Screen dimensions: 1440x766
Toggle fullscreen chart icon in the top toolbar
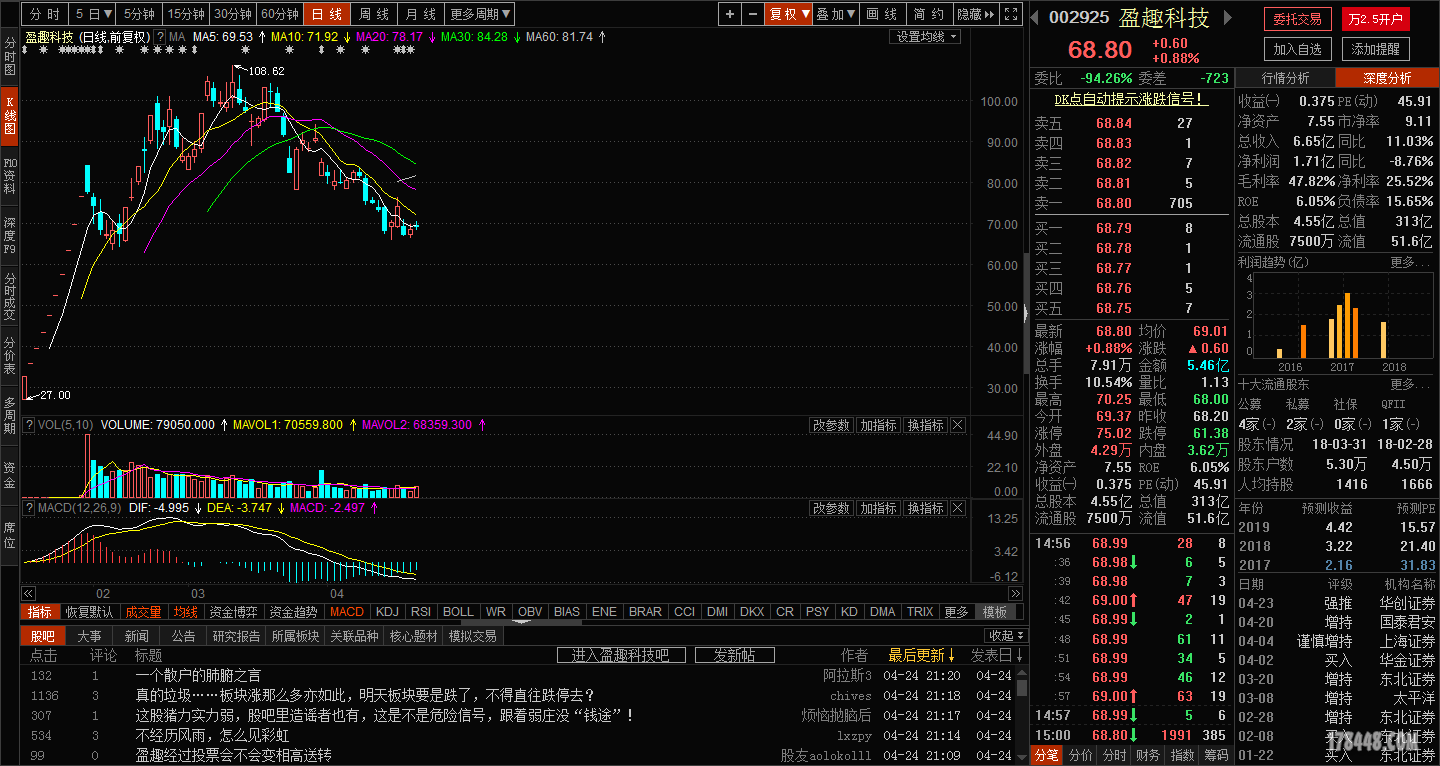point(1011,14)
